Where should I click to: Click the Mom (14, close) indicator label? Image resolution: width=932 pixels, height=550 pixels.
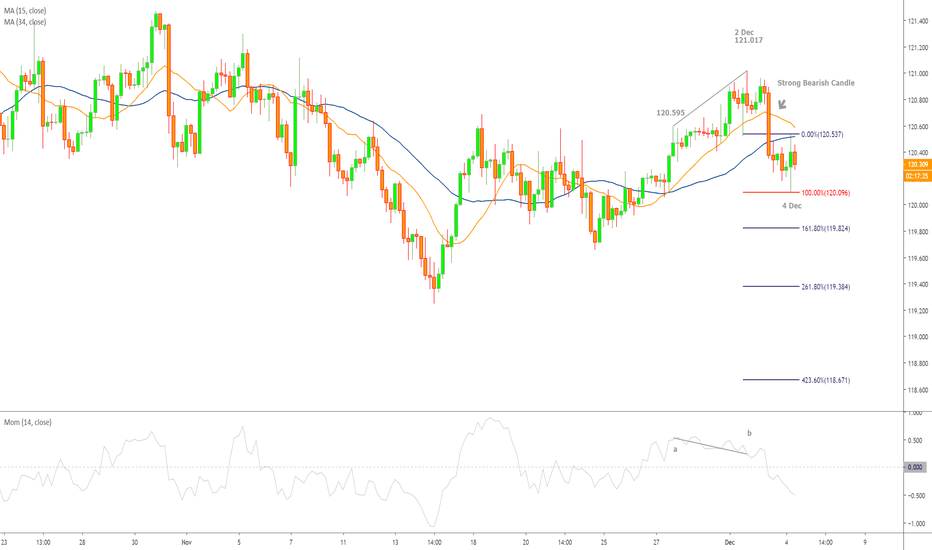pos(27,423)
